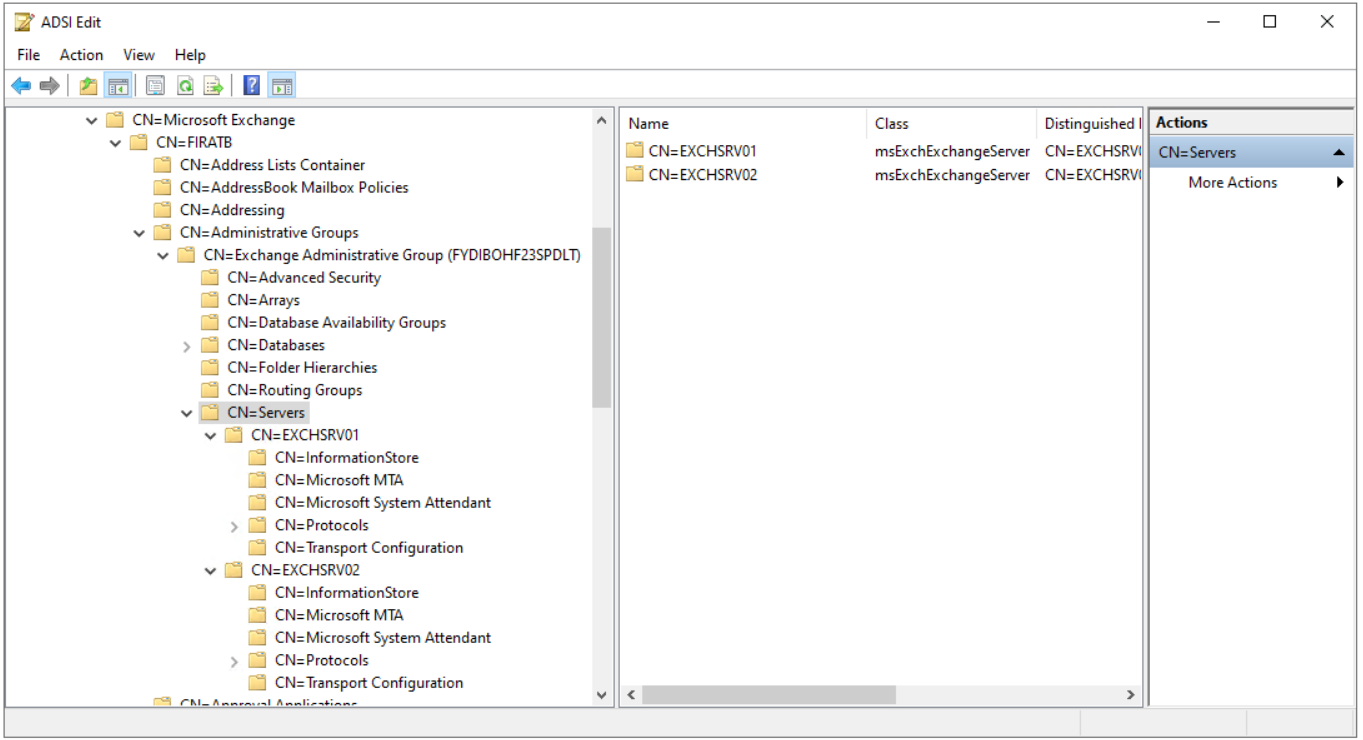Open More Actions in Actions pane

(1252, 182)
